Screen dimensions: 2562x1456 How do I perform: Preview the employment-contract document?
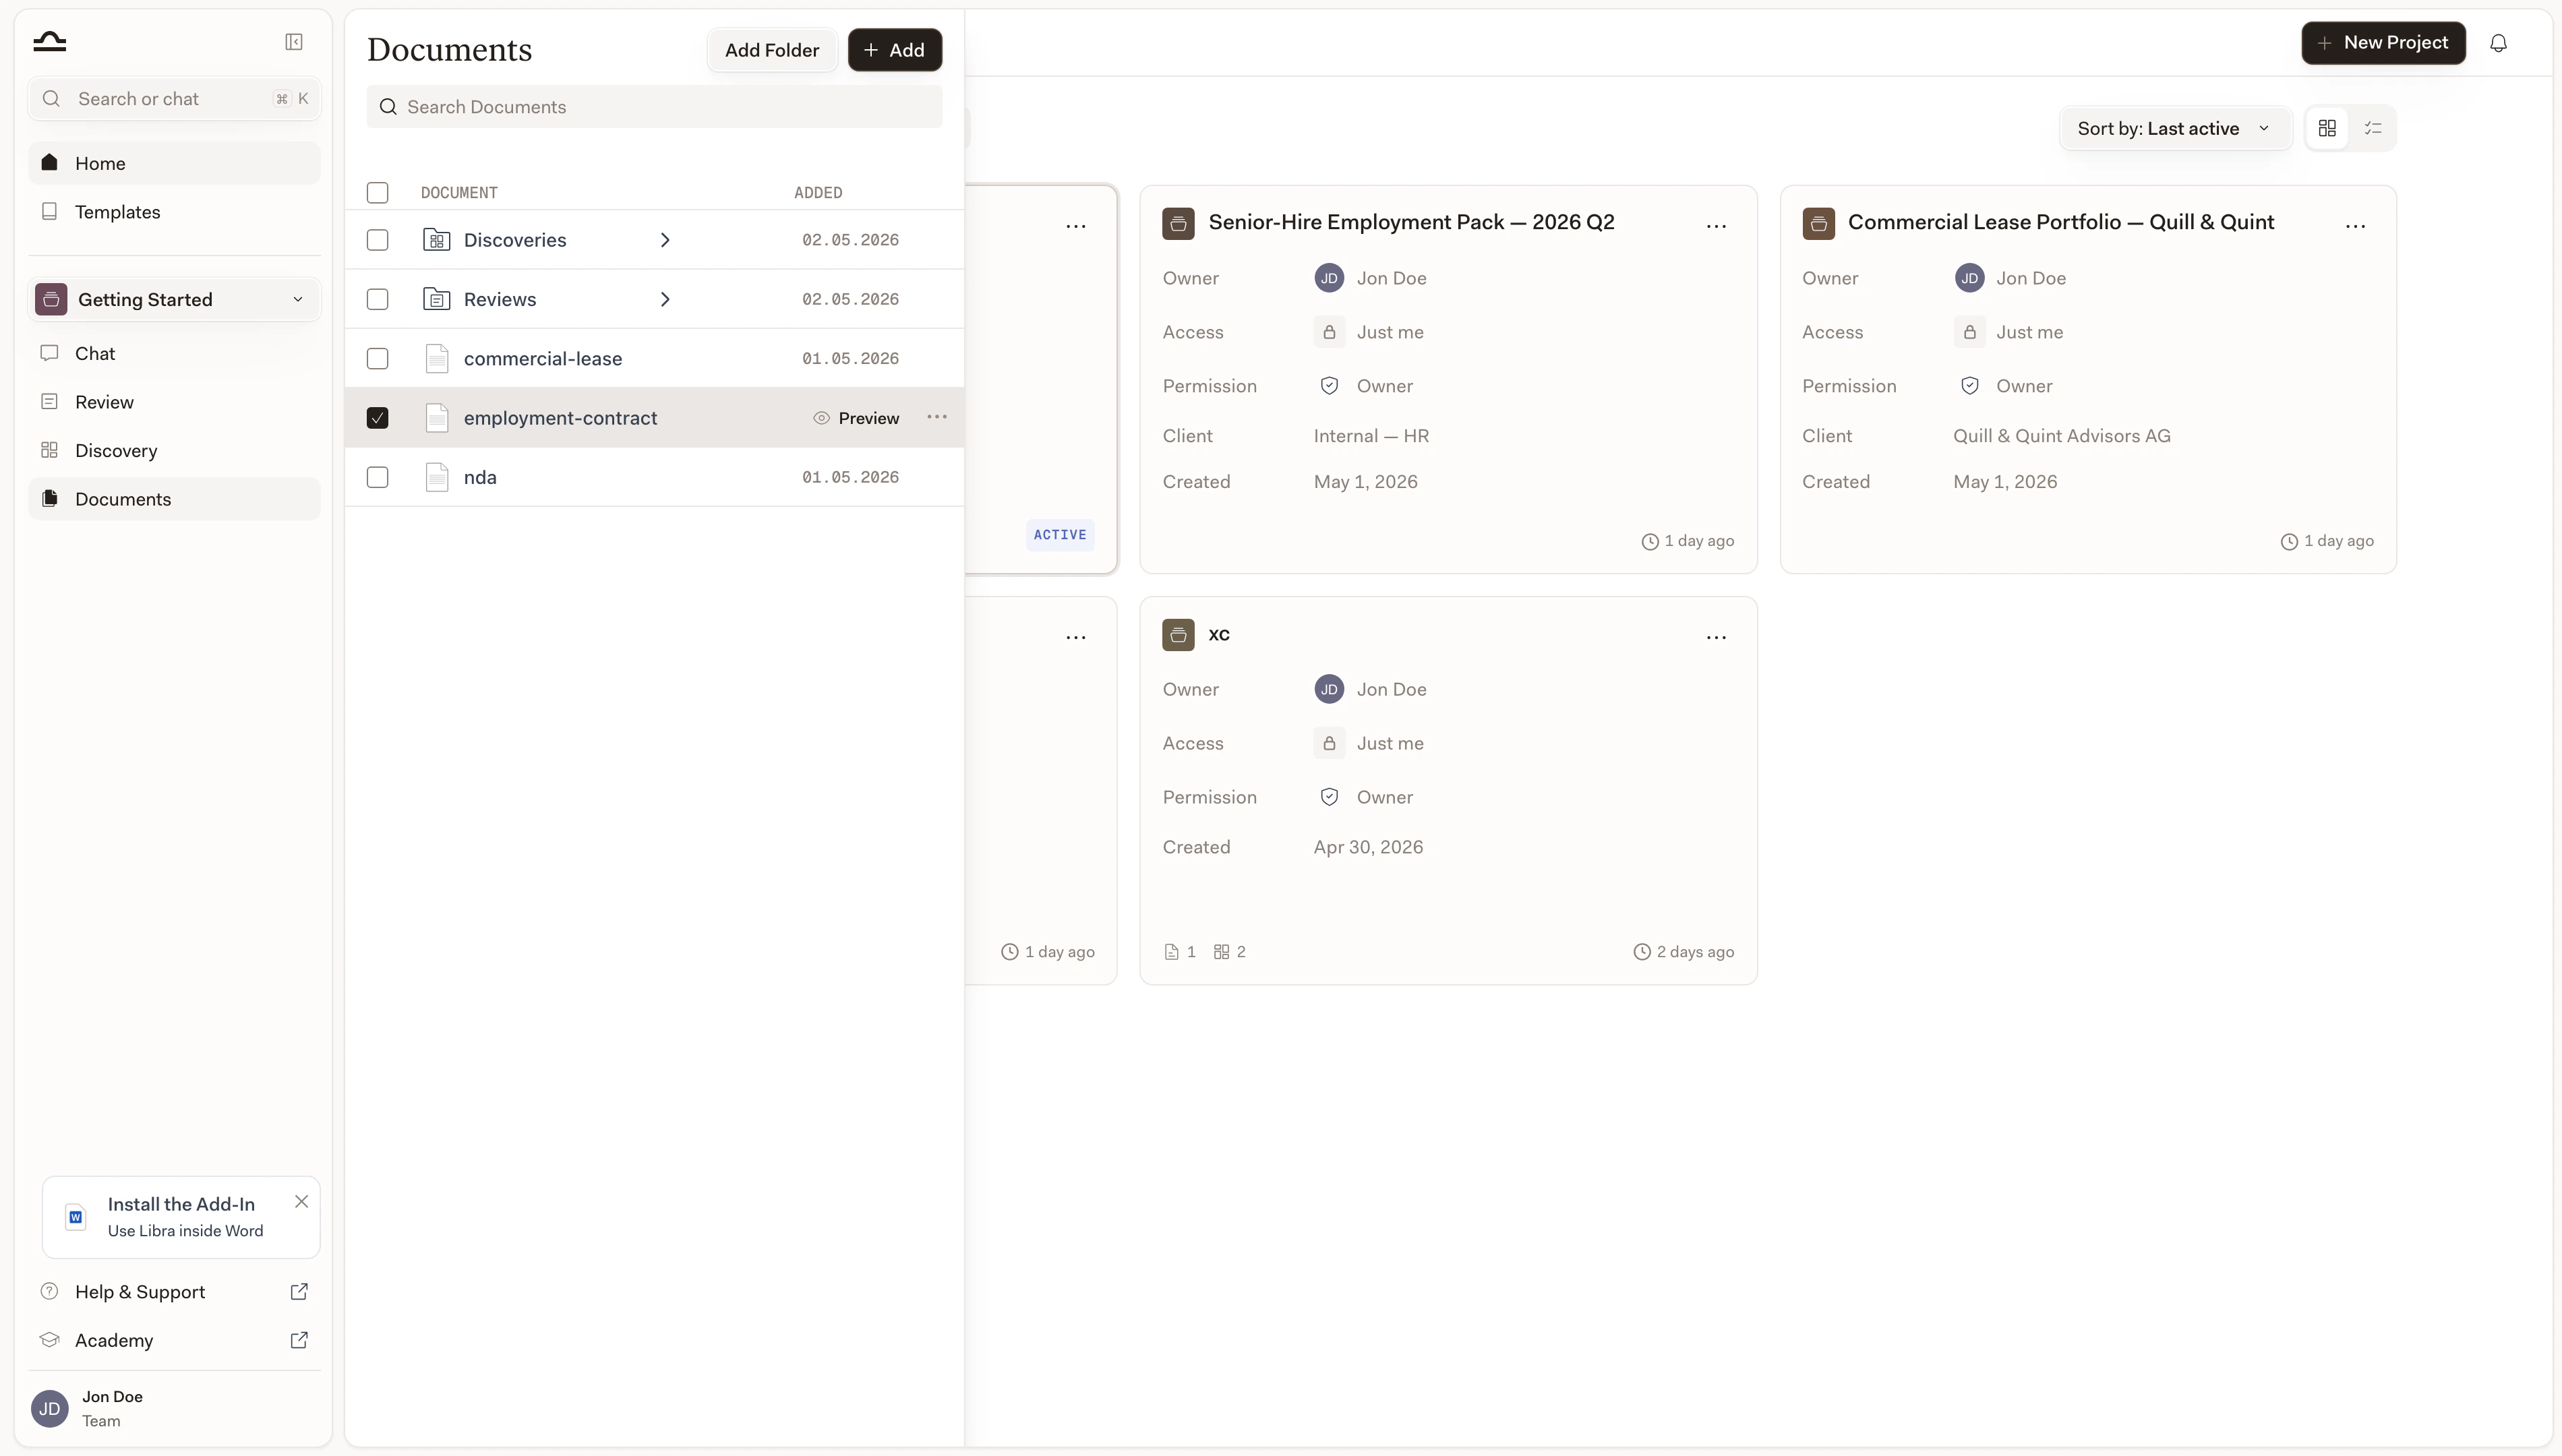(x=856, y=418)
